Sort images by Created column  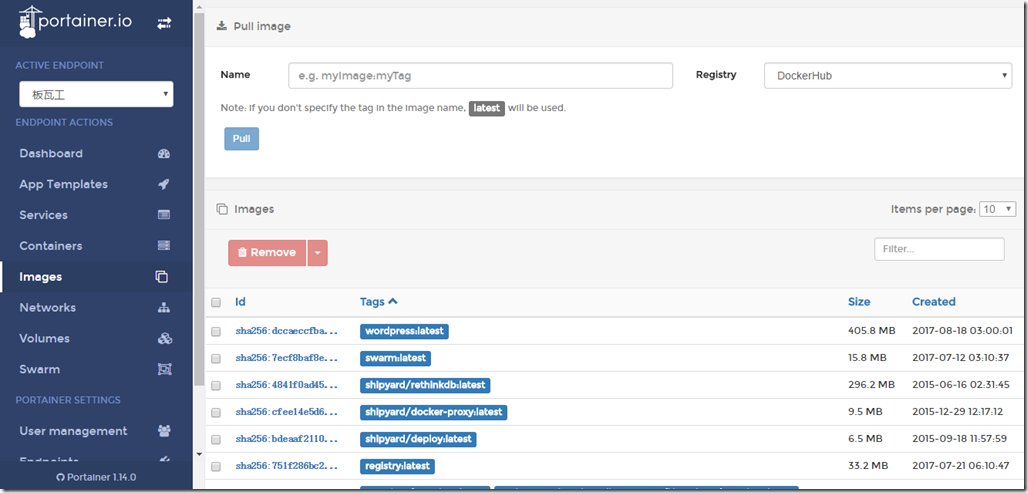coord(934,302)
